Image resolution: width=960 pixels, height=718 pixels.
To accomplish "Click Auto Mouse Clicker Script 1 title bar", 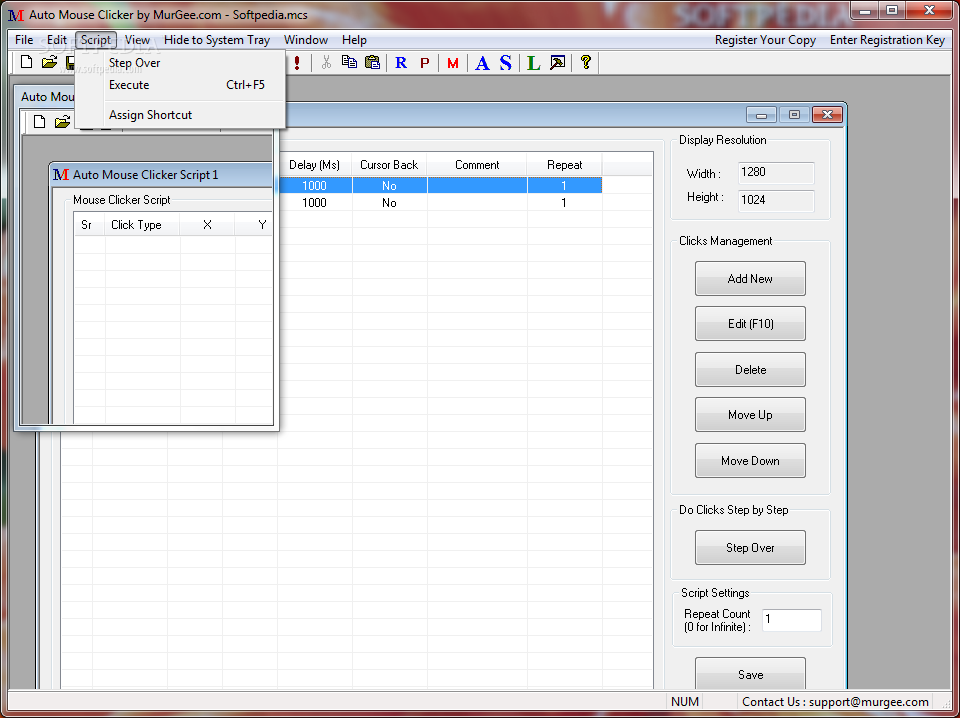I will pos(162,175).
